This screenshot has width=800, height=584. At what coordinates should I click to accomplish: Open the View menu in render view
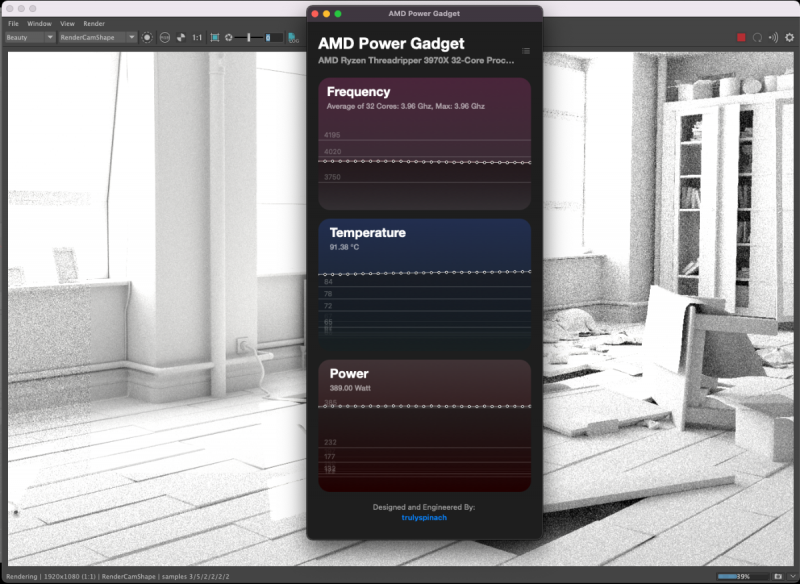(x=67, y=23)
